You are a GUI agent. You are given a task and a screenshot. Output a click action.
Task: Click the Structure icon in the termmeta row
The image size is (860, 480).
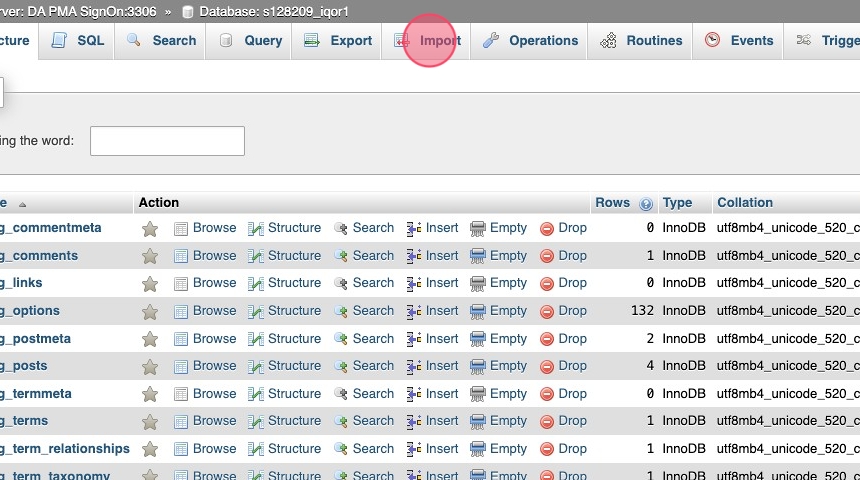[256, 395]
